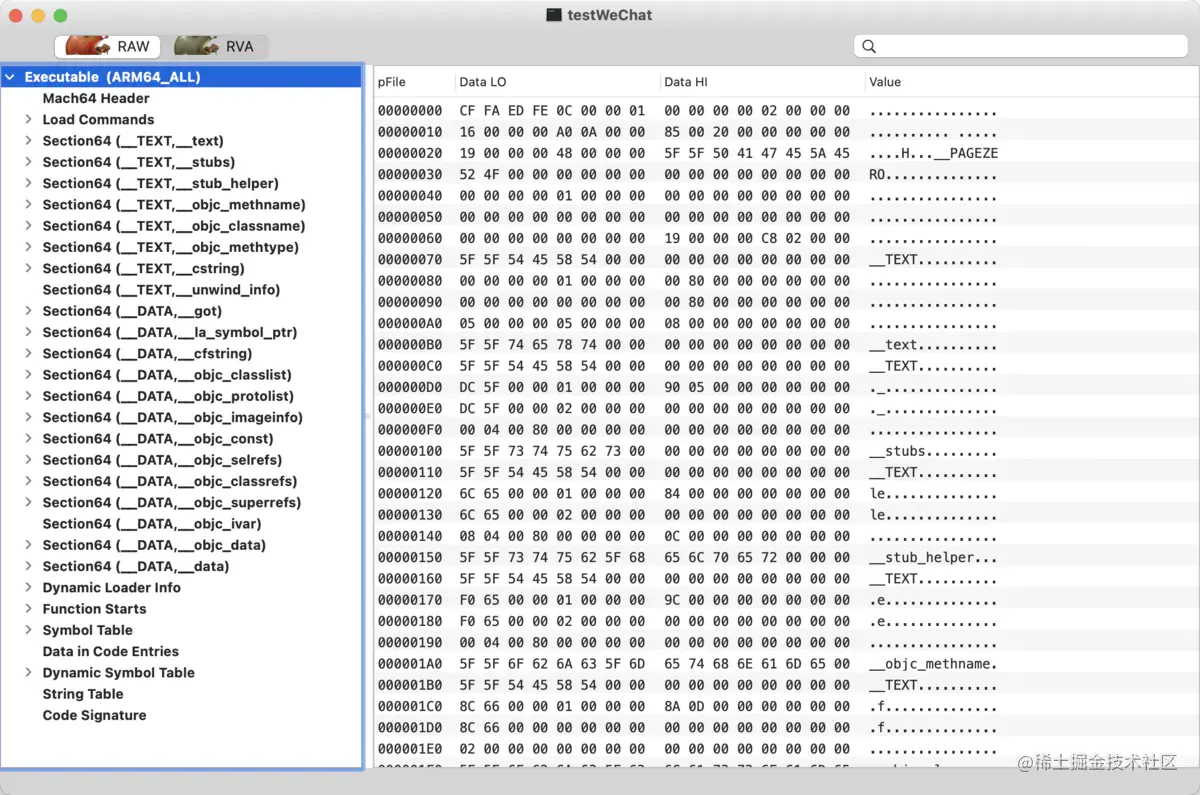Image resolution: width=1200 pixels, height=795 pixels.
Task: Expand Section64 (__TEXT,__objc_classname) node
Action: coord(28,226)
